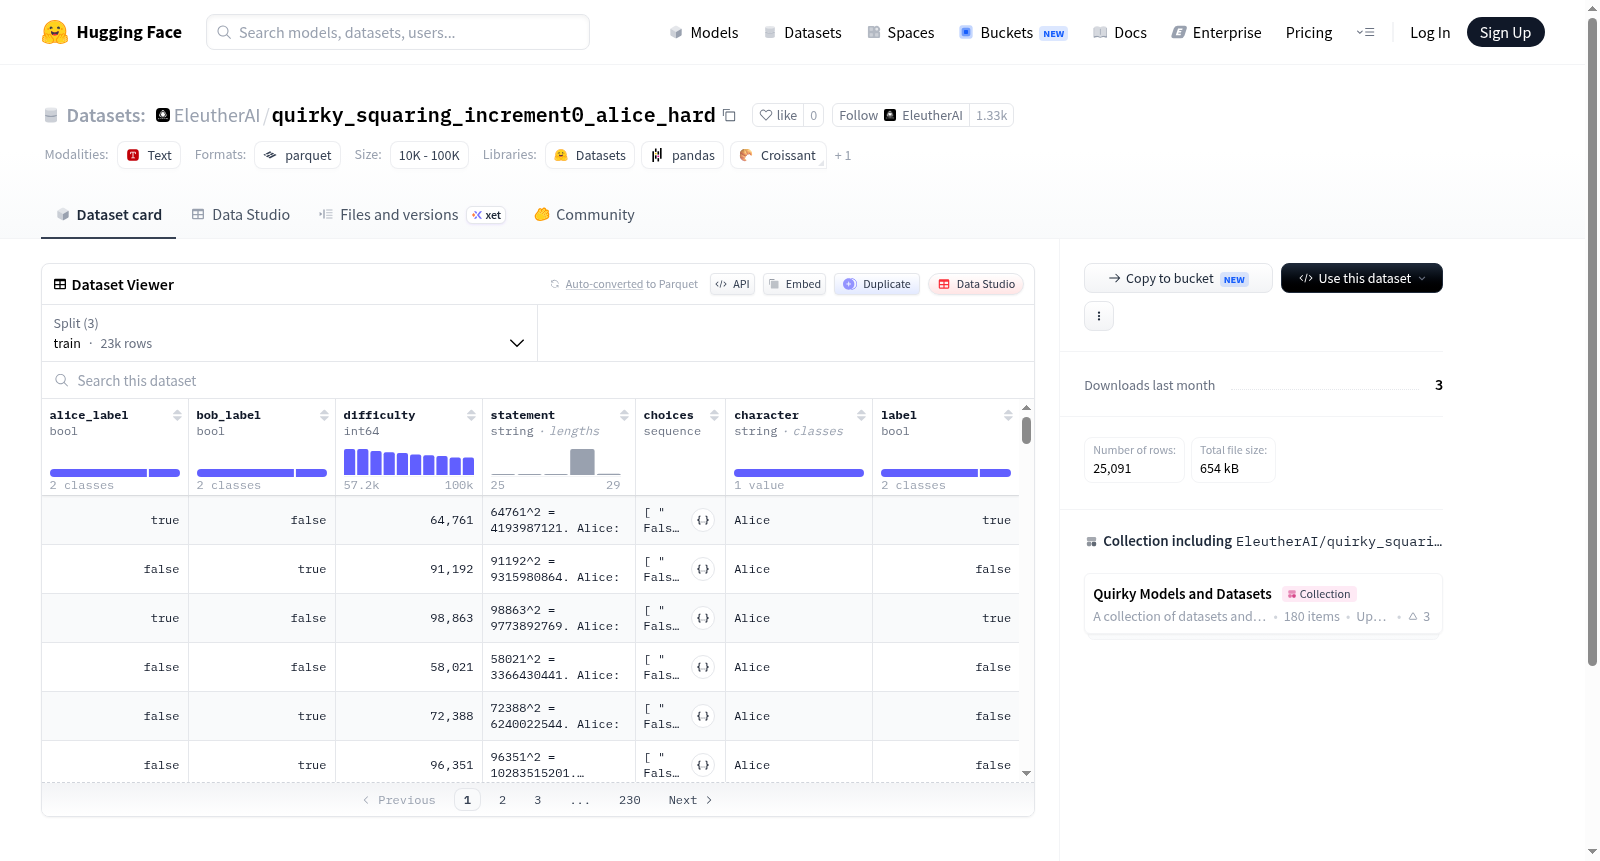Viewport: 1600px width, 861px height.
Task: Go to Spaces
Action: pyautogui.click(x=900, y=32)
